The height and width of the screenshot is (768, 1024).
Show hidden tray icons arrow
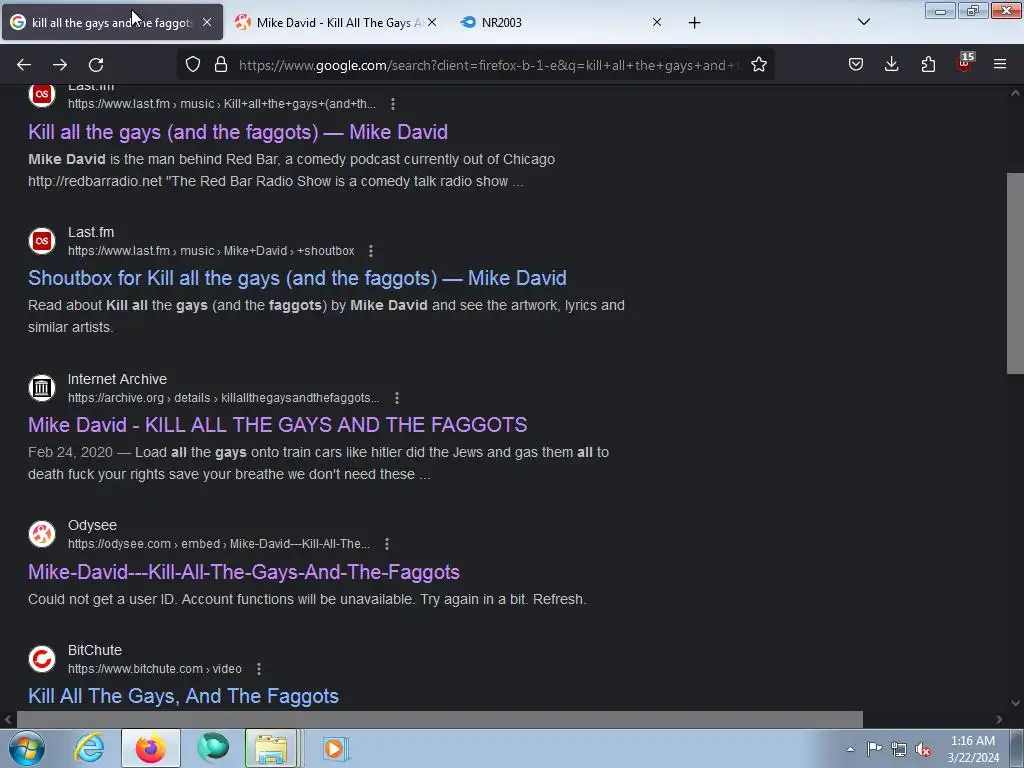[850, 749]
